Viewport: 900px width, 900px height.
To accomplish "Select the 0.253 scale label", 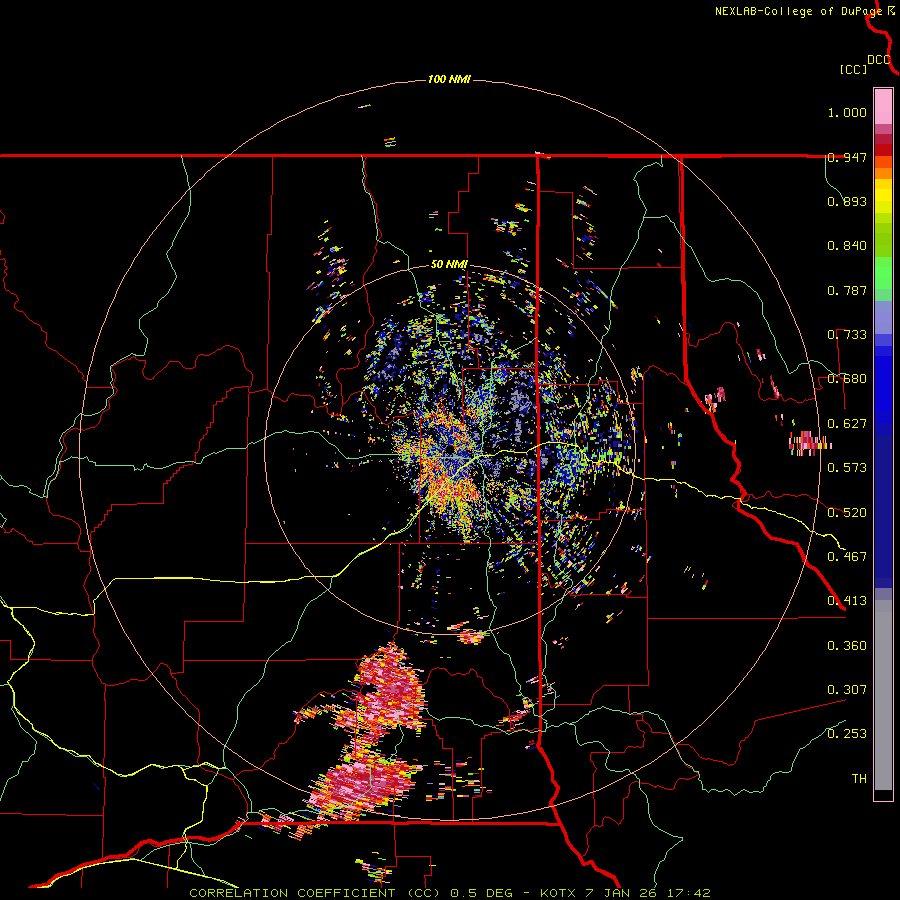I will click(847, 734).
